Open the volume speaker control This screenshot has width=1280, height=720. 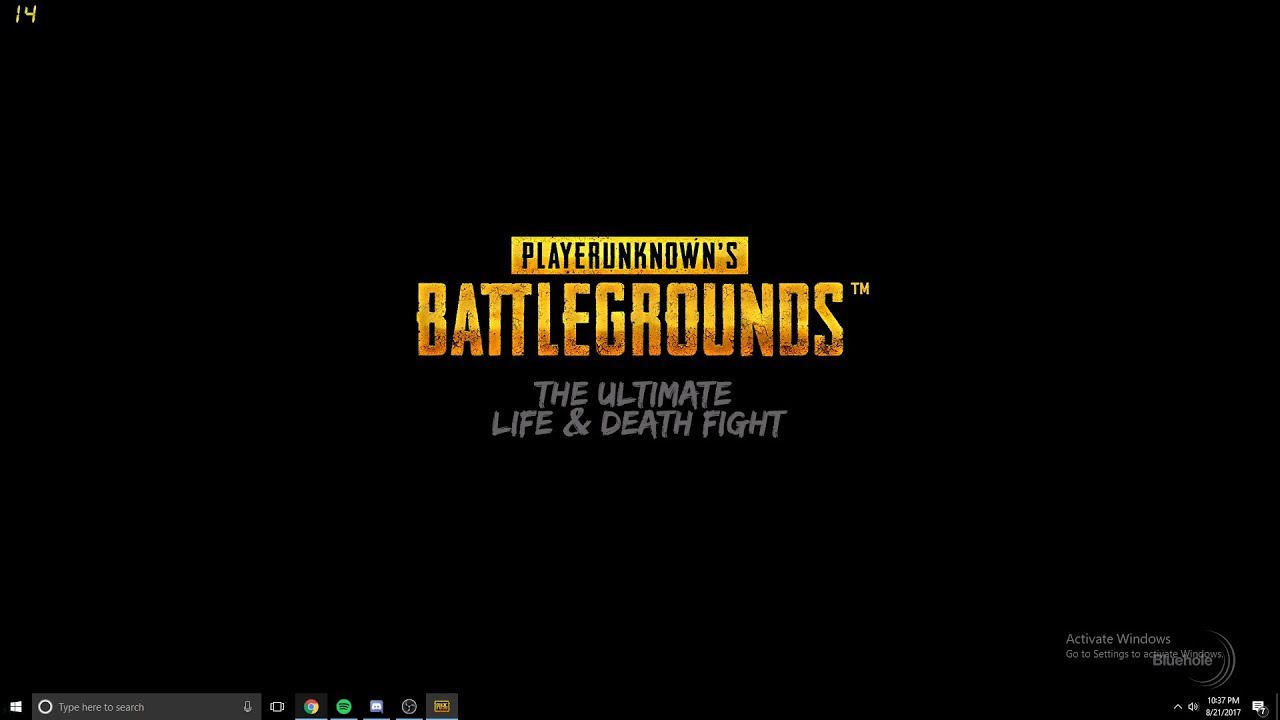coord(1193,707)
